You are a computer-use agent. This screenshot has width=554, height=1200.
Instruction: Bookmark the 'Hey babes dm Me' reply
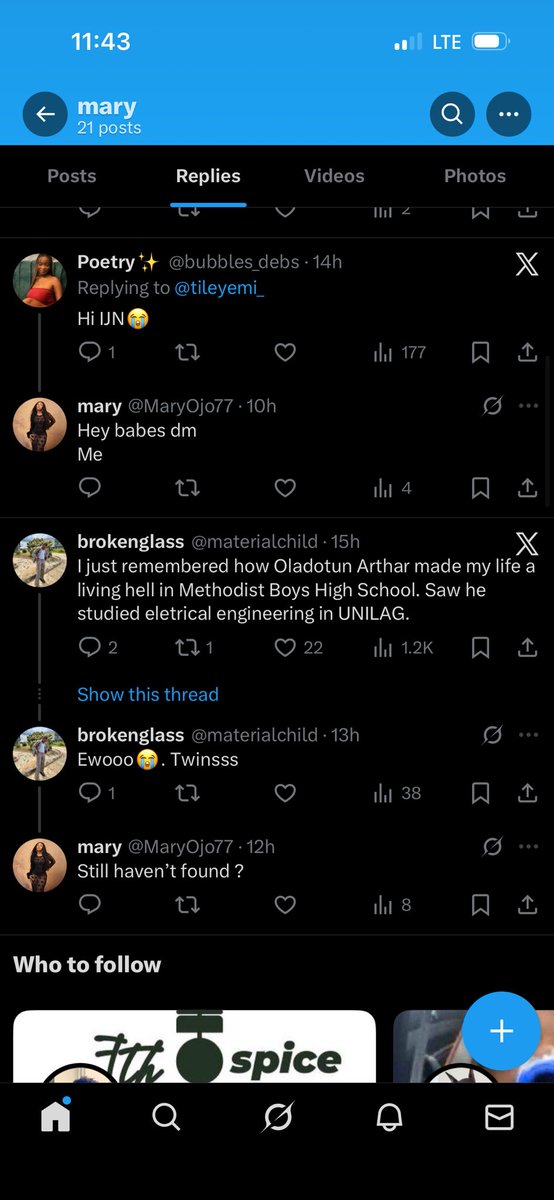[x=480, y=488]
